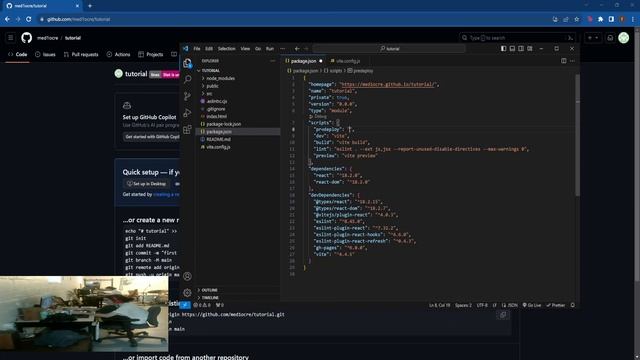The height and width of the screenshot is (360, 640).
Task: Click Go Live in the status bar
Action: coord(531,305)
